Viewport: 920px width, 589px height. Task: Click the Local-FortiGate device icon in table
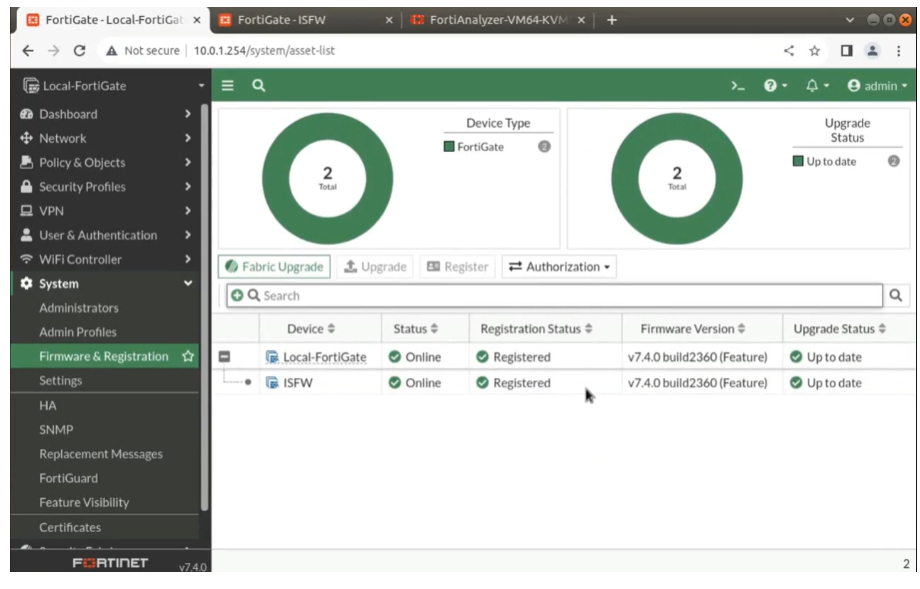tap(272, 357)
